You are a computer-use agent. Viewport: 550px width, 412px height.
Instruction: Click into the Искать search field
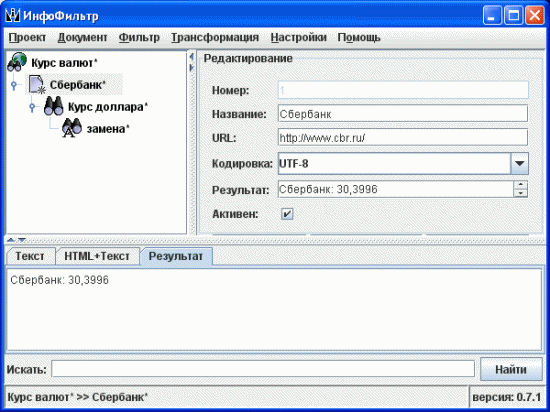[263, 369]
